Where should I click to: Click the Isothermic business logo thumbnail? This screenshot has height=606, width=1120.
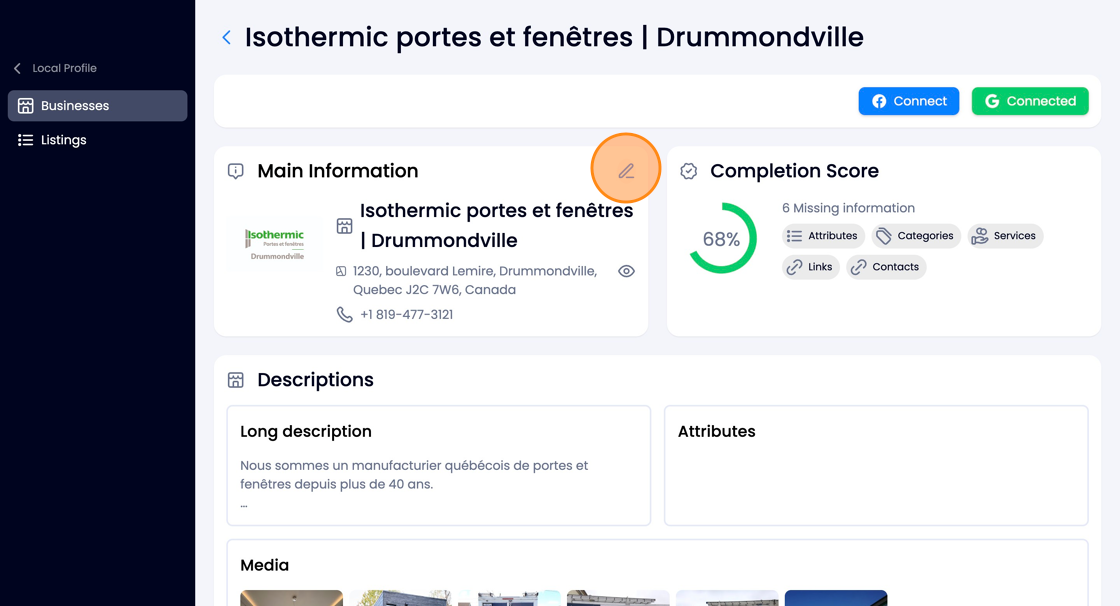click(x=275, y=244)
